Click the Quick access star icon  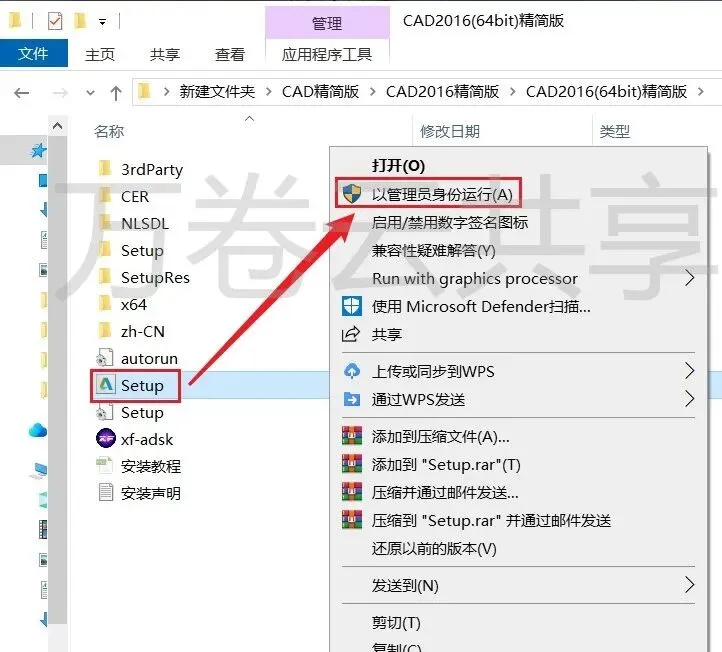38,150
